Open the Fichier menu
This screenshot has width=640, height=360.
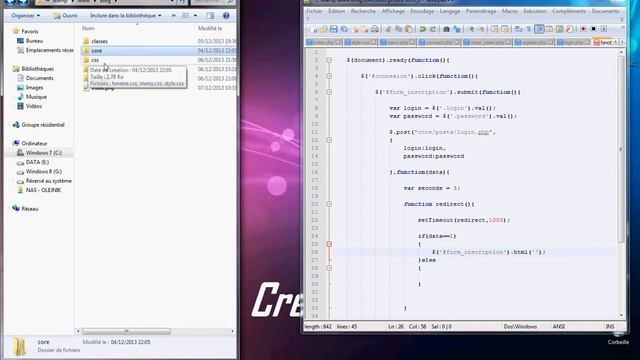tap(314, 11)
